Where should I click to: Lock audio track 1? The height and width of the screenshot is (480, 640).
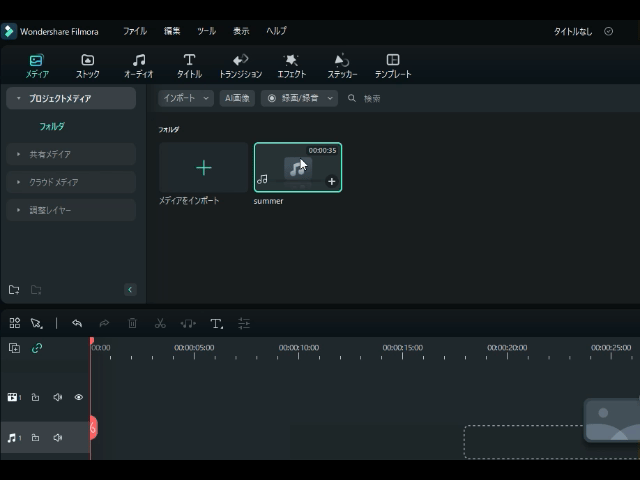click(x=36, y=438)
